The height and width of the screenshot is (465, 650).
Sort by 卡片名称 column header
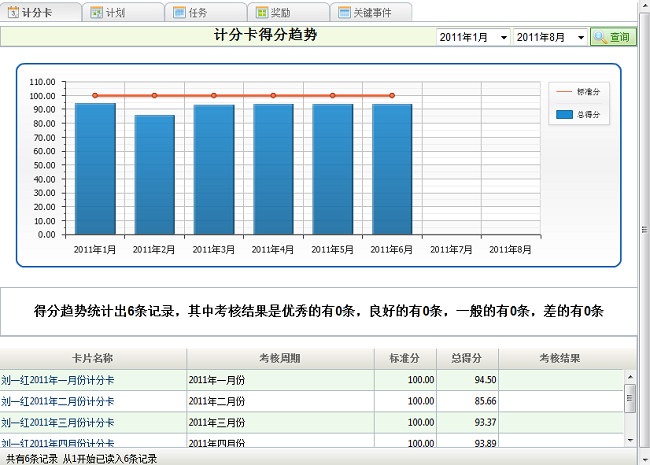click(93, 358)
